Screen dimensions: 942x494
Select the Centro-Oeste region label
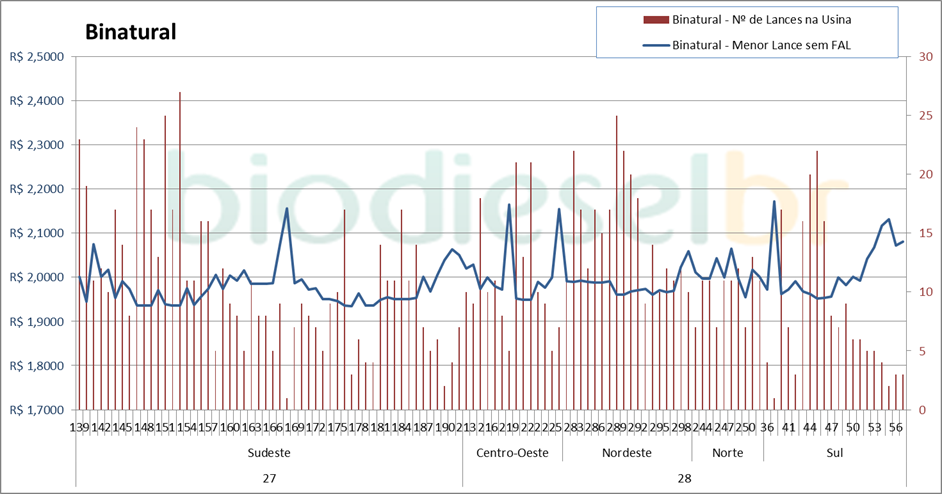(511, 453)
